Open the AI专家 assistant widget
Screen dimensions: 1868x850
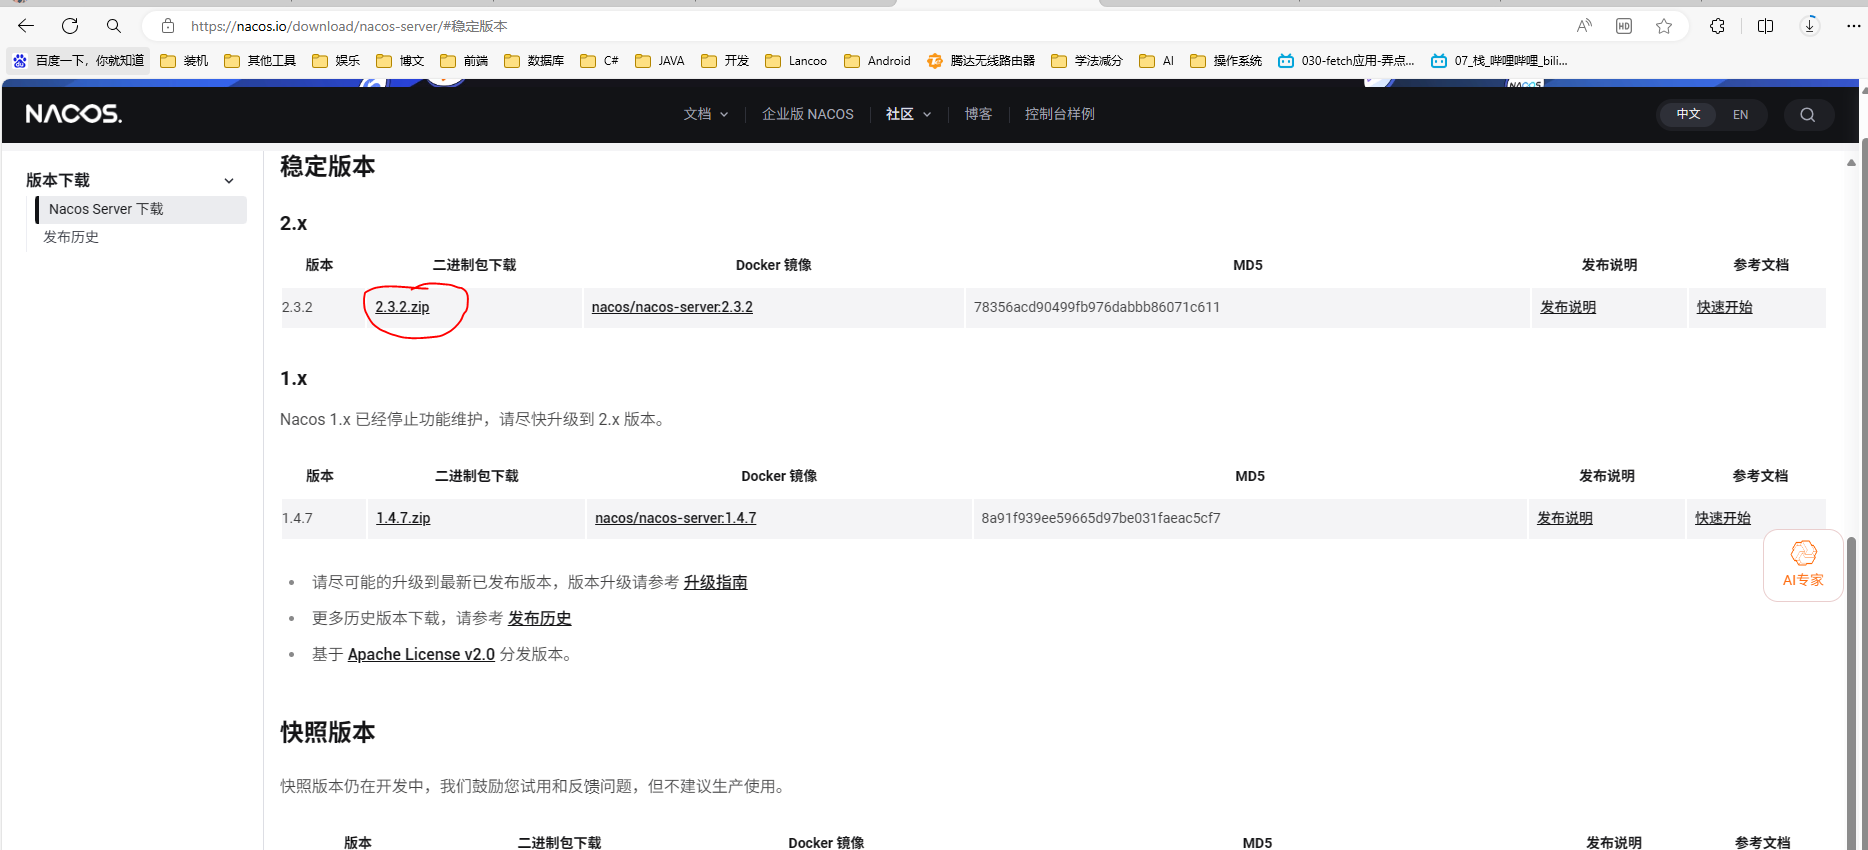click(1803, 565)
